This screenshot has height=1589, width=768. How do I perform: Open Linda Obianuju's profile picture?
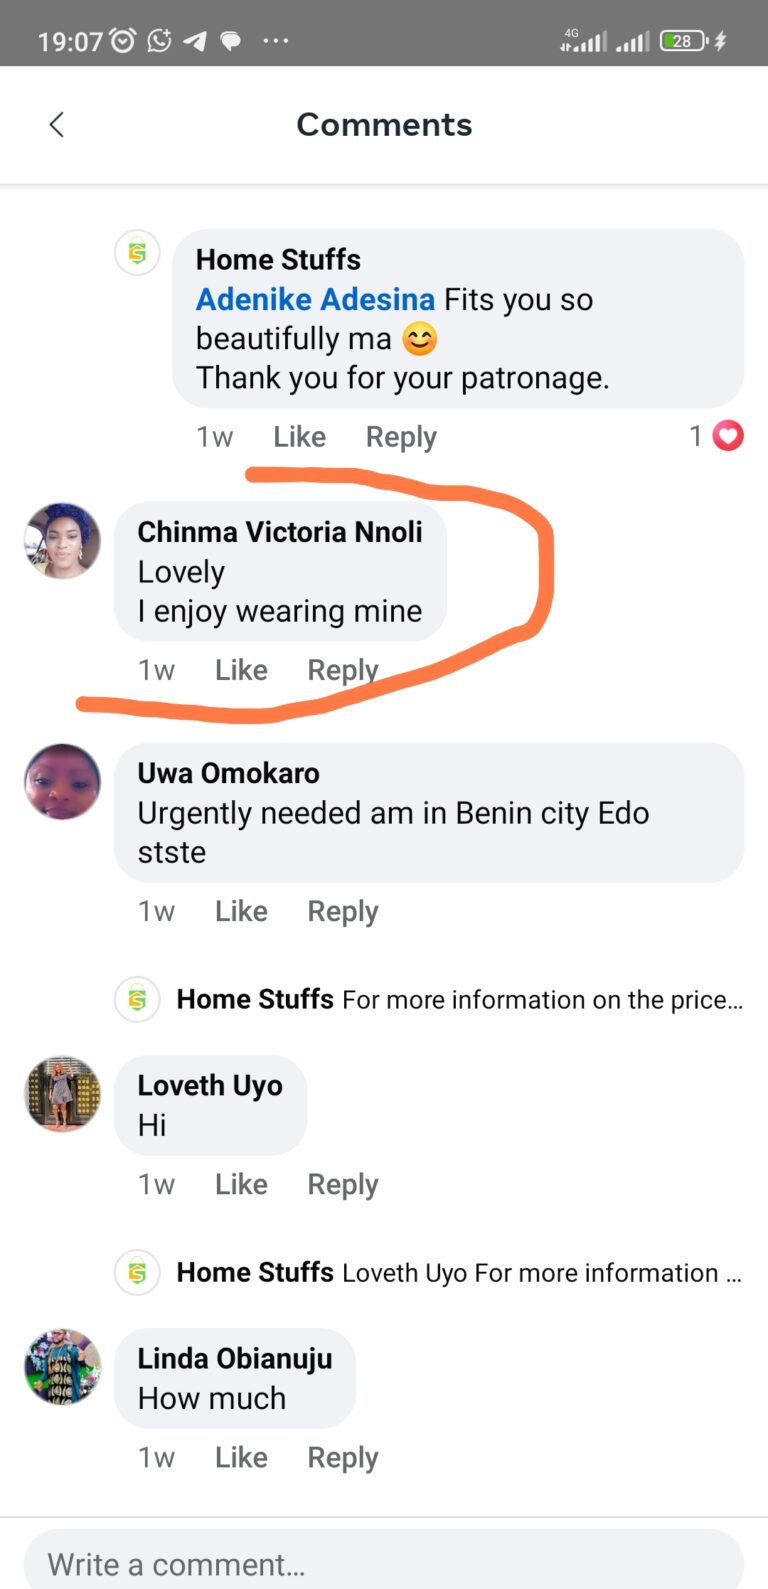62,1367
